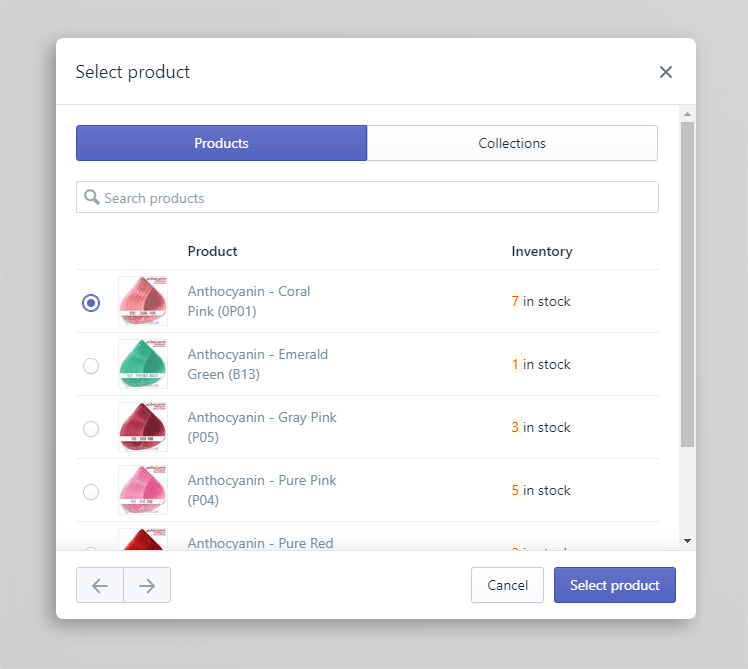The image size is (748, 669).
Task: Click the magnifier icon in the search field
Action: click(x=92, y=197)
